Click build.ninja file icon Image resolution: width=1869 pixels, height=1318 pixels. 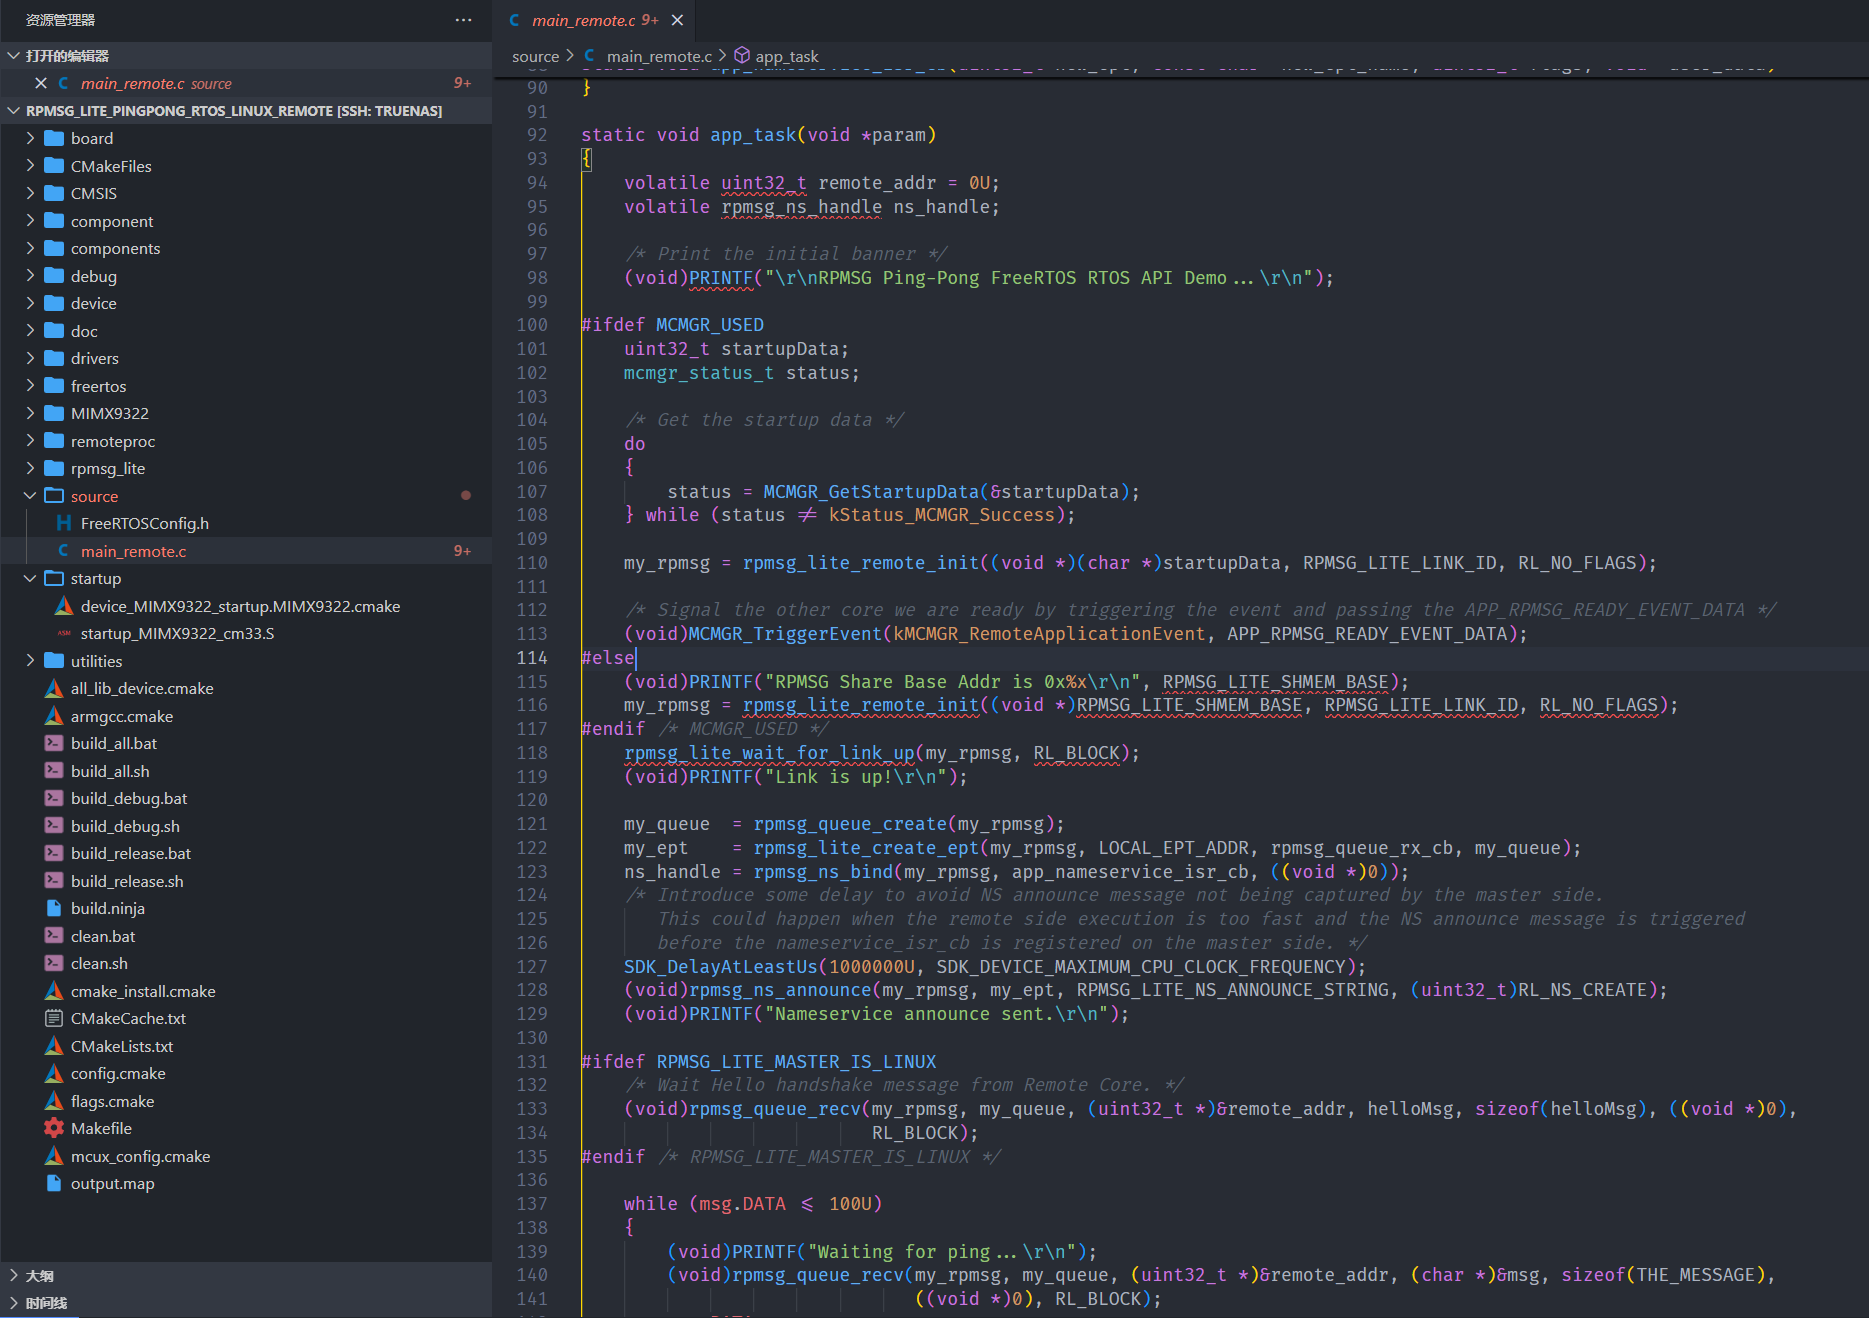[x=54, y=908]
